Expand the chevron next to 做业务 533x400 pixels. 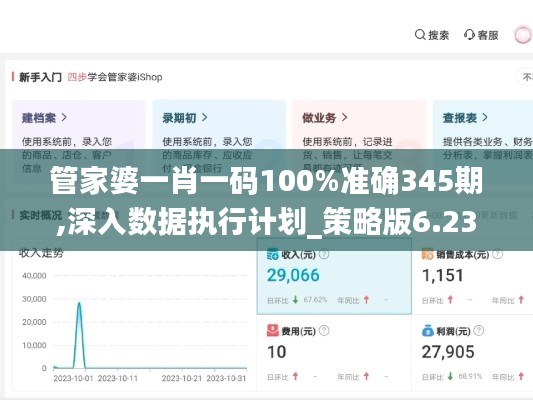pos(344,118)
